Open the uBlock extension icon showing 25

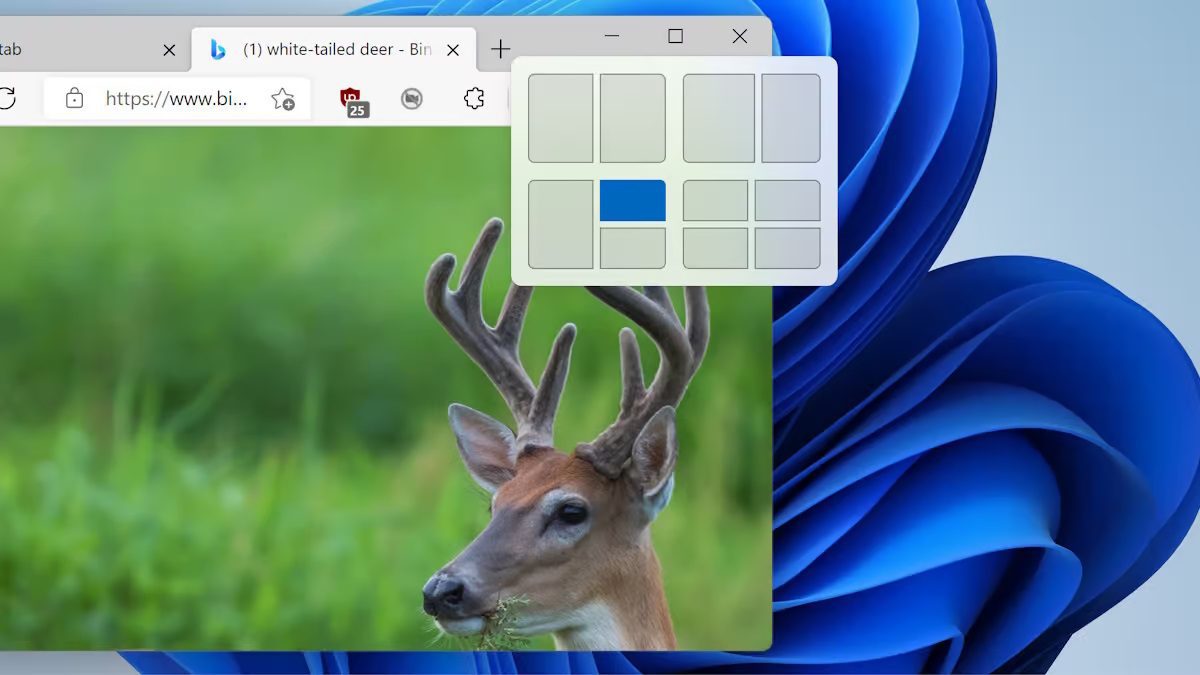(x=352, y=100)
